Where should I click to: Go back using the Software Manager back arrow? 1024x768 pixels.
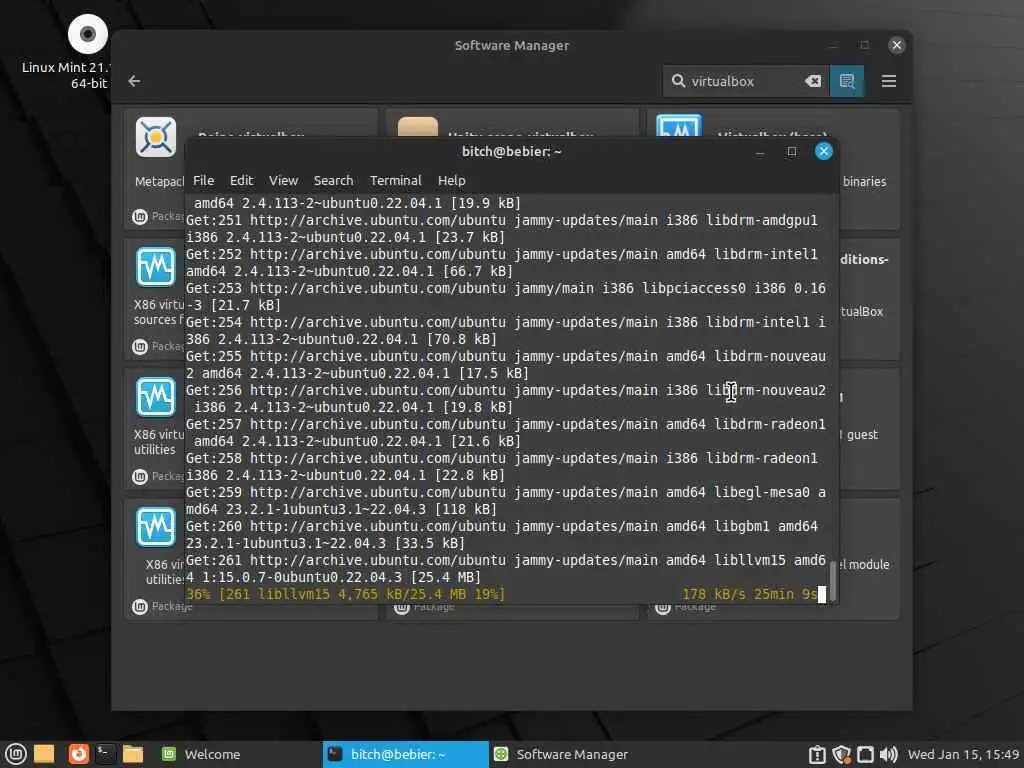tap(135, 81)
